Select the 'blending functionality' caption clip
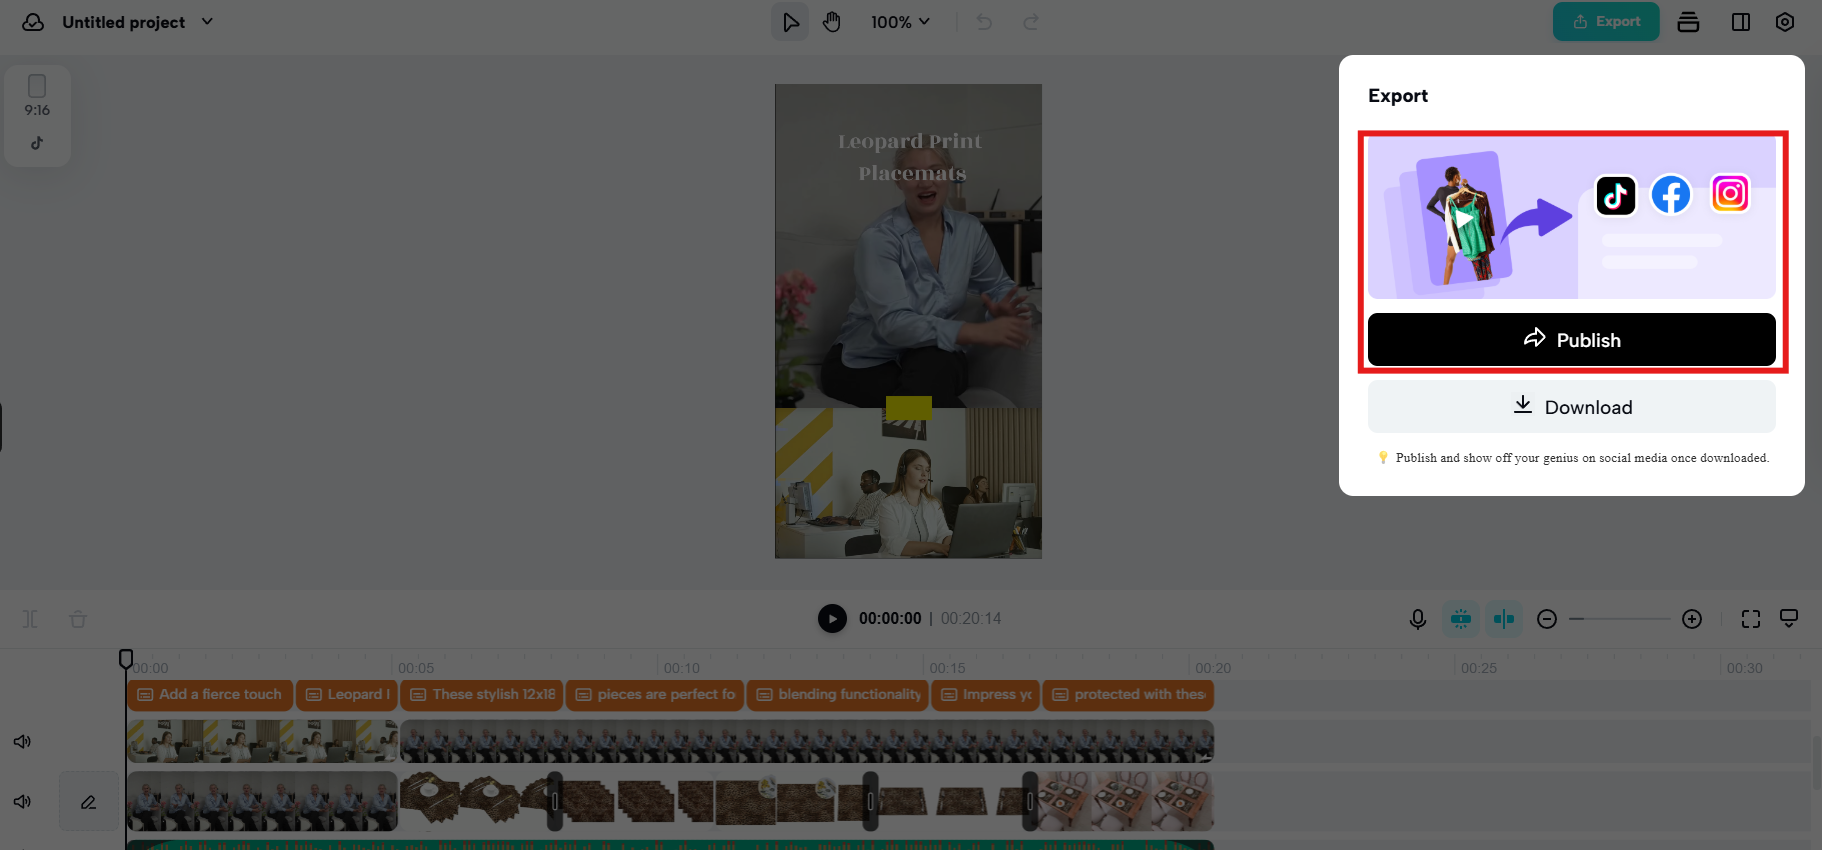This screenshot has width=1822, height=850. (x=838, y=694)
